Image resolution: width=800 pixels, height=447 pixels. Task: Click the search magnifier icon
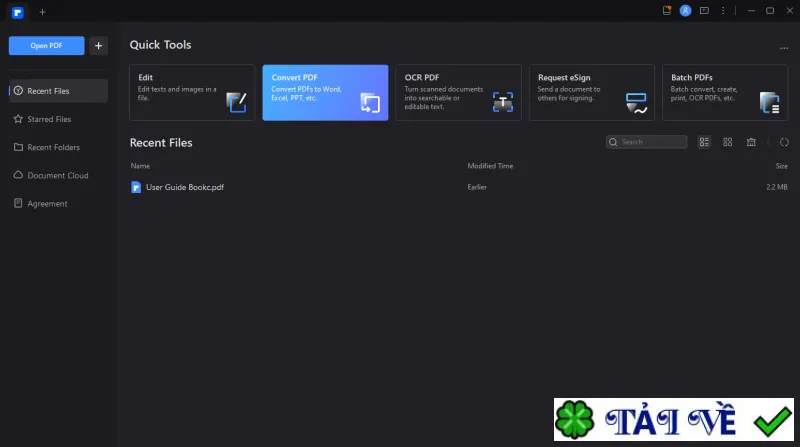click(613, 142)
